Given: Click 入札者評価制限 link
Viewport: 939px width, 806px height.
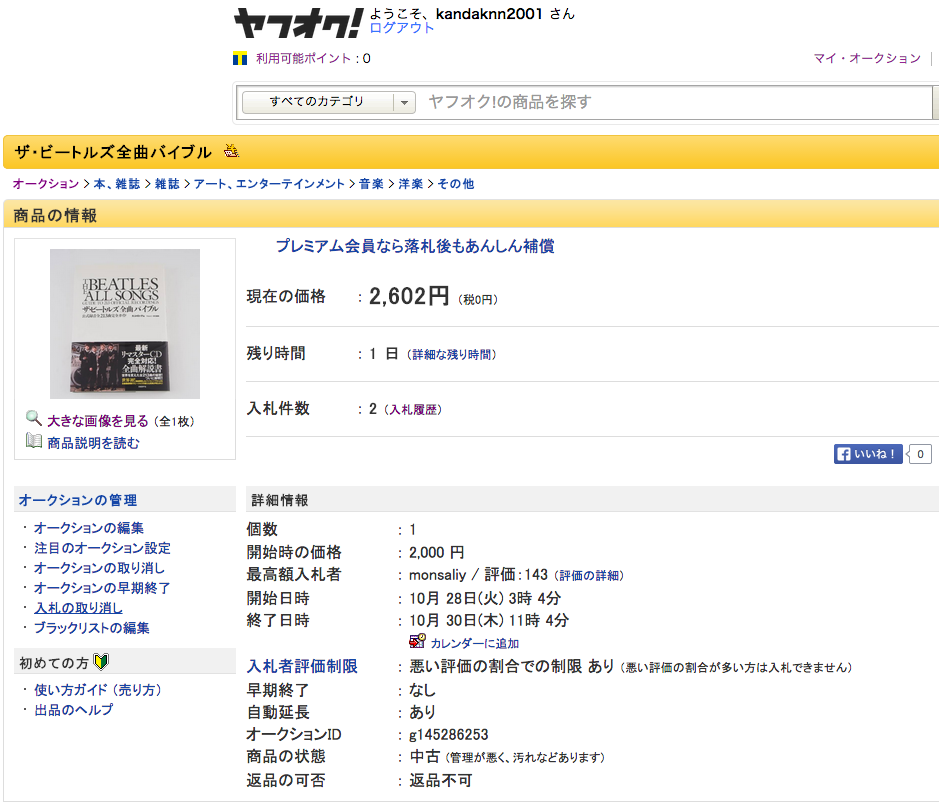Looking at the screenshot, I should (x=302, y=666).
